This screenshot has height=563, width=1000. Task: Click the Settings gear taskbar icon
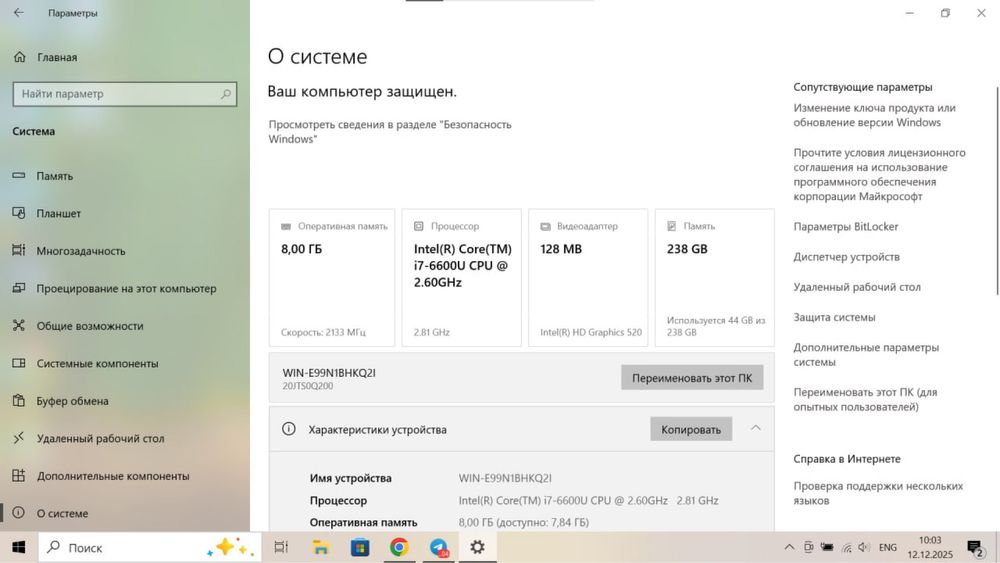pyautogui.click(x=477, y=547)
